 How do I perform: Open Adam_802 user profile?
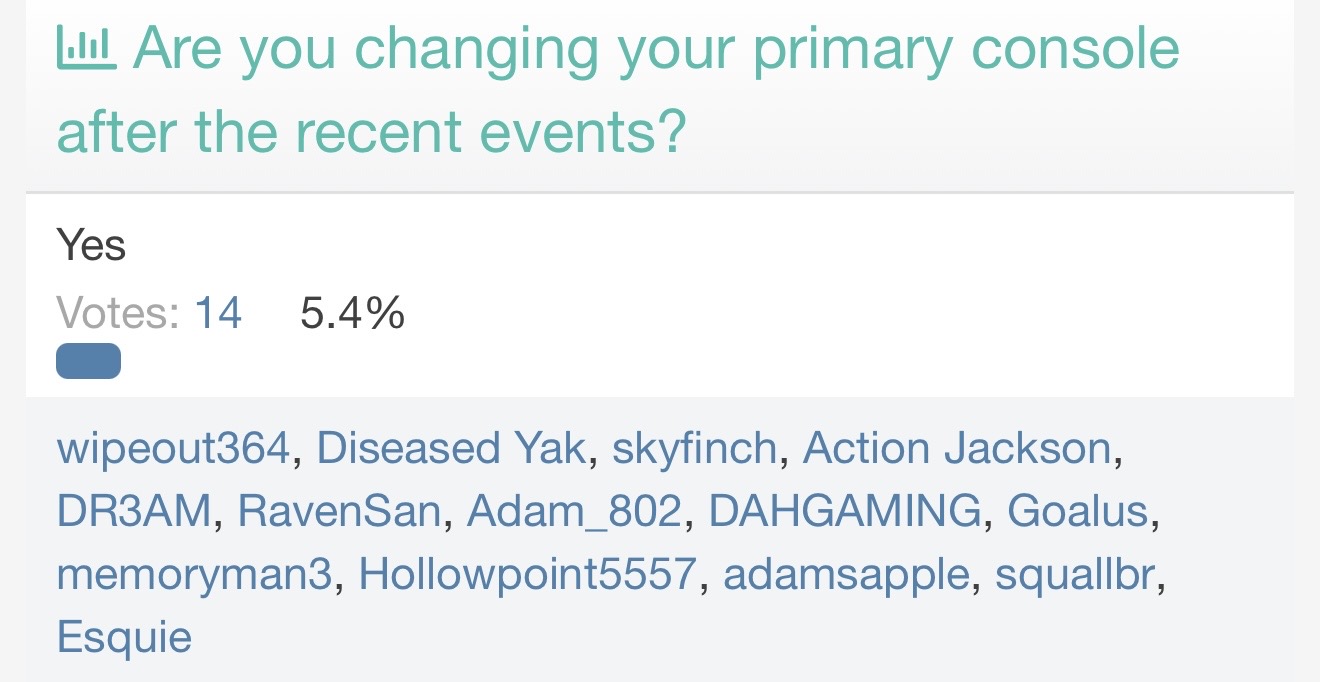click(x=574, y=511)
